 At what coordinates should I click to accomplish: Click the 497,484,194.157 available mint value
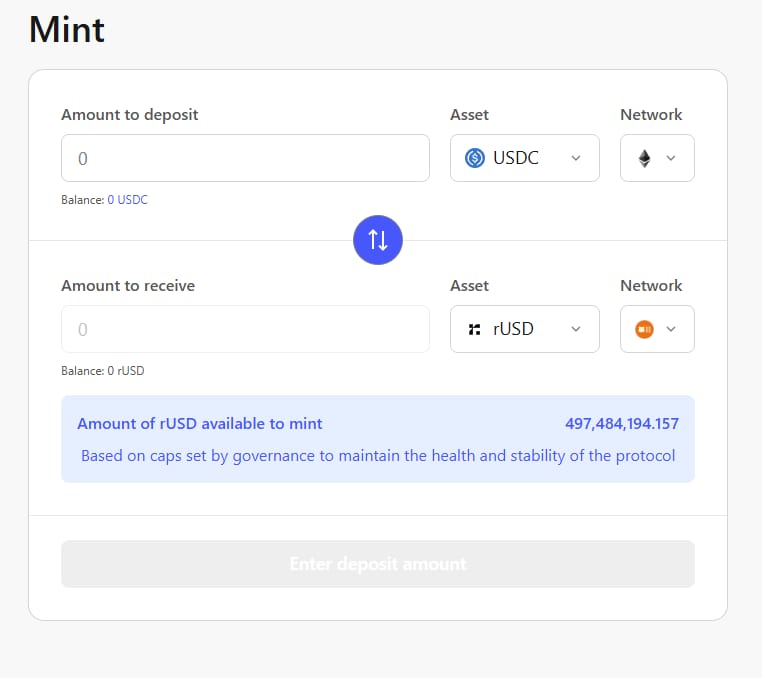(622, 424)
